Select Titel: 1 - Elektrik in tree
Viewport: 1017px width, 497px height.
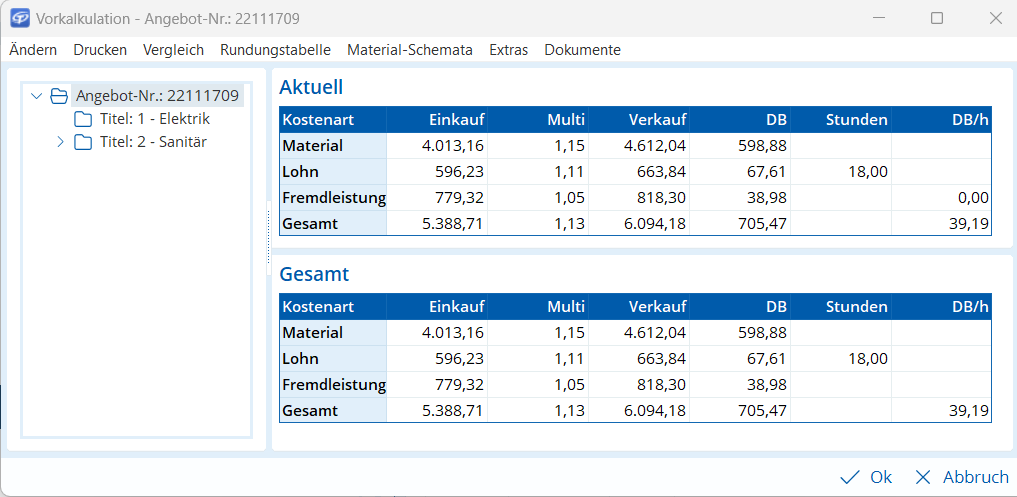154,119
